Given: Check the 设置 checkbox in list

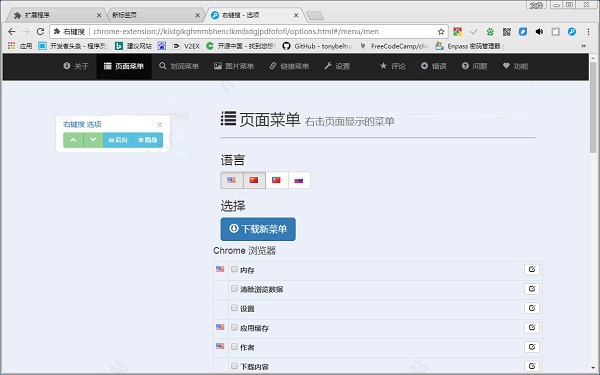Looking at the screenshot, I should click(x=234, y=308).
